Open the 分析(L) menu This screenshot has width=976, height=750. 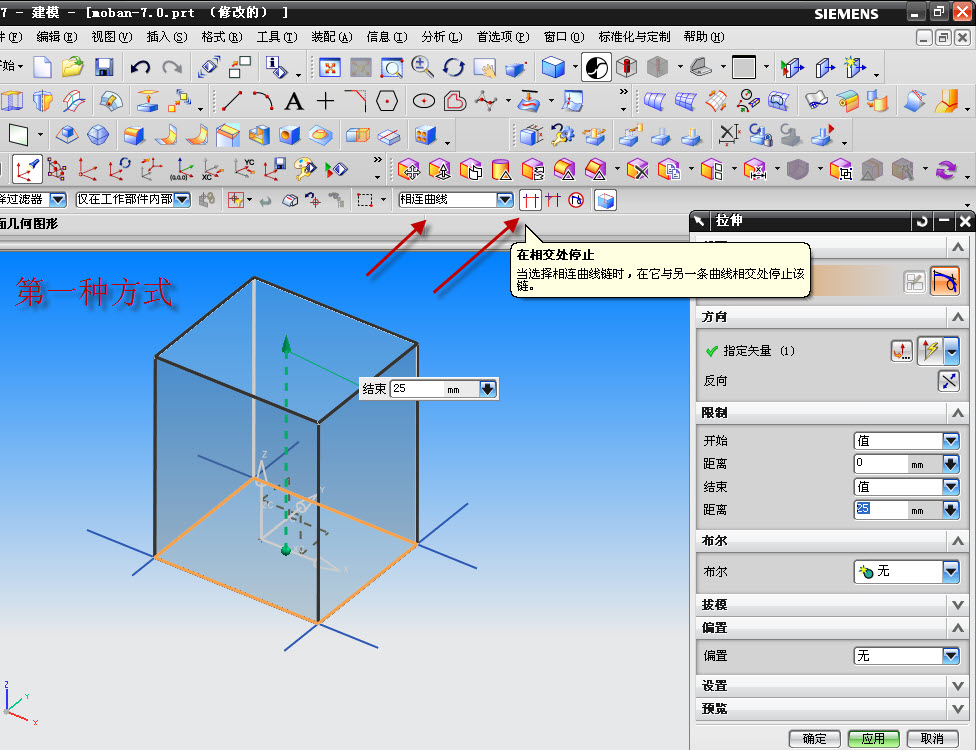tap(442, 37)
